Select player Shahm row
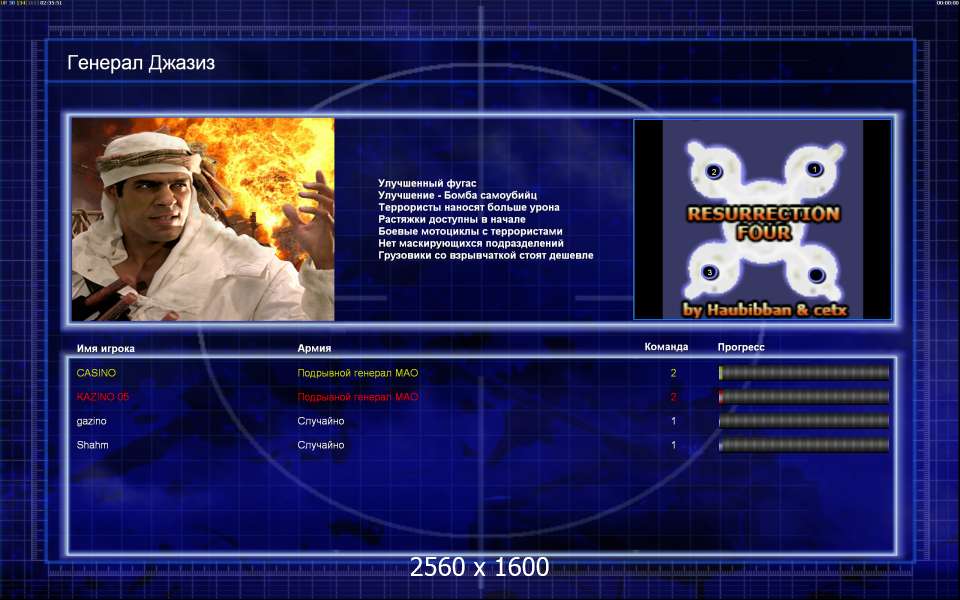The width and height of the screenshot is (960, 600). click(482, 445)
